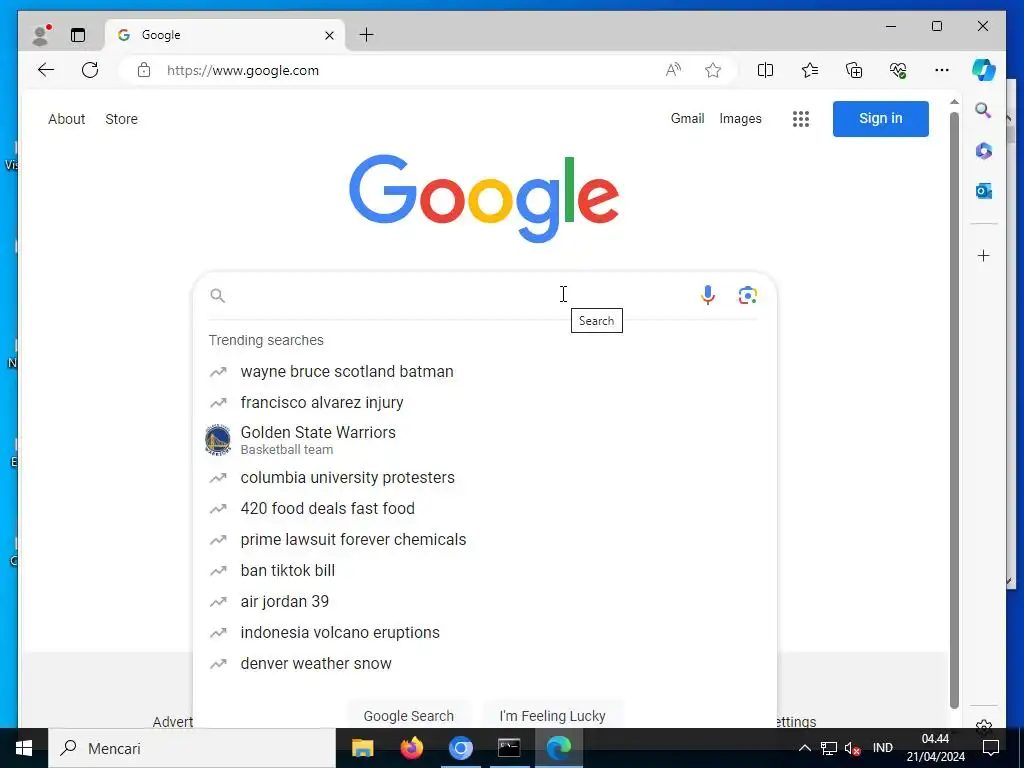View site information lock icon

click(144, 70)
